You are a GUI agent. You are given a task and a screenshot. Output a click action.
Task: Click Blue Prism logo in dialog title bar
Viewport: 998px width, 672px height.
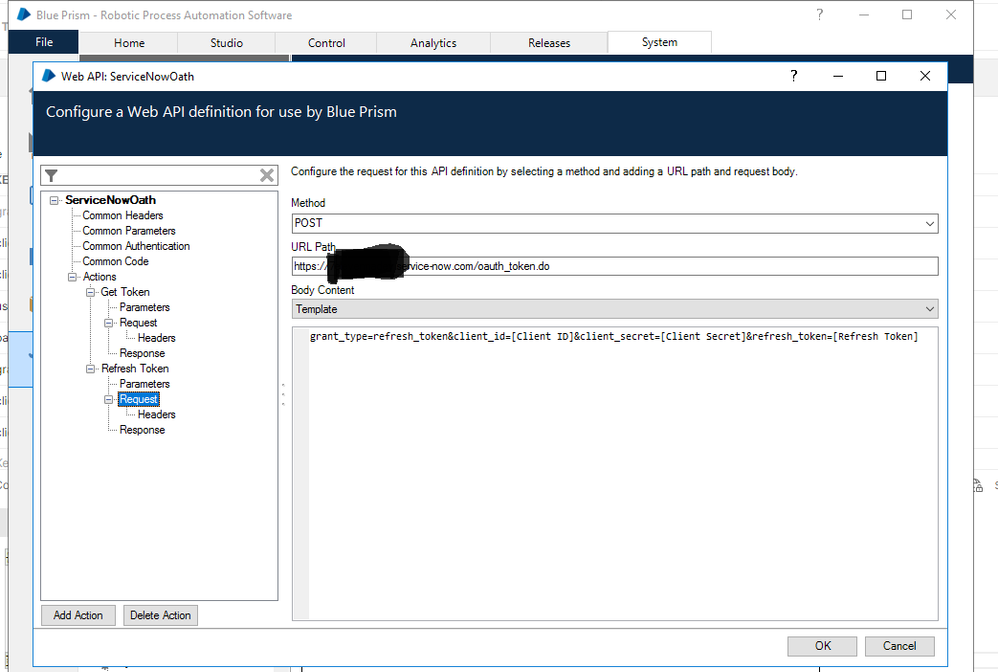click(x=48, y=76)
